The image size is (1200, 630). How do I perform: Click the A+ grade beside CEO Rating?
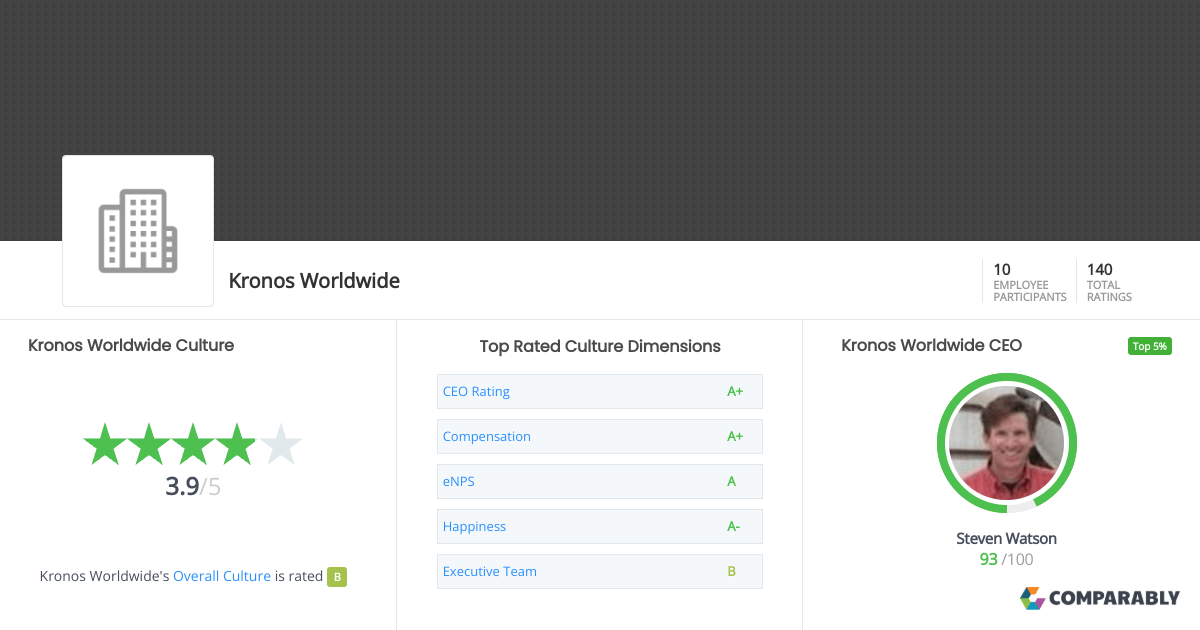click(x=735, y=391)
